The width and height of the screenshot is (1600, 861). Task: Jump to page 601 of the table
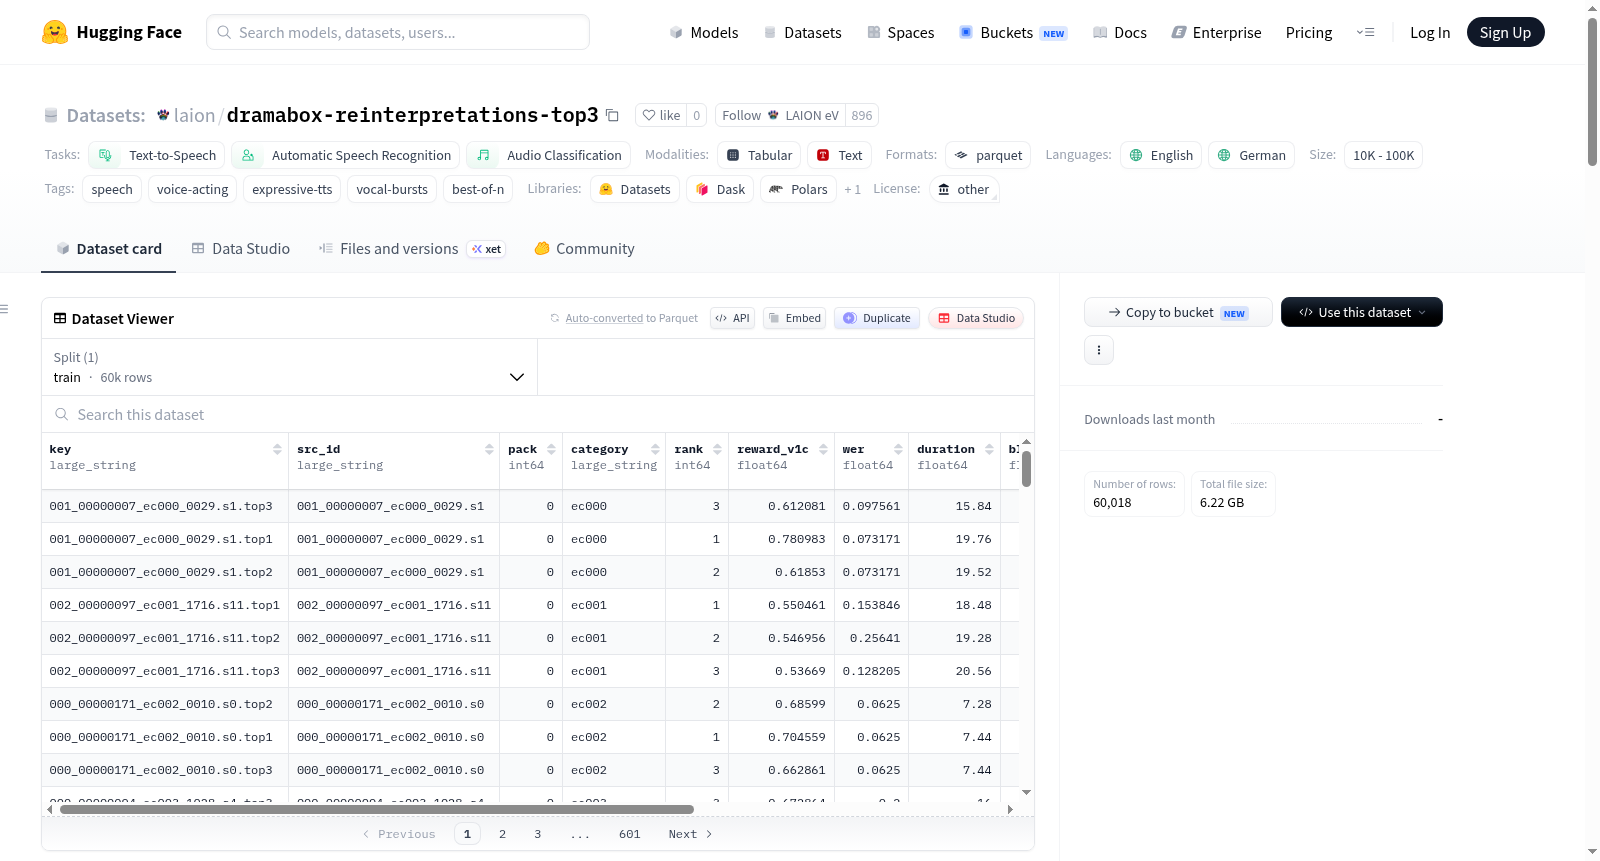pyautogui.click(x=629, y=834)
